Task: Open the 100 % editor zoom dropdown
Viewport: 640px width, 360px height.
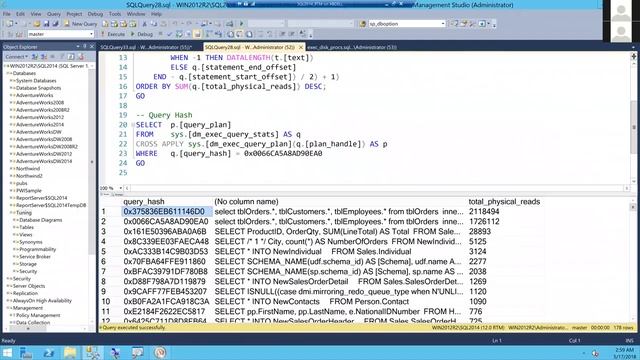Action: pos(120,188)
